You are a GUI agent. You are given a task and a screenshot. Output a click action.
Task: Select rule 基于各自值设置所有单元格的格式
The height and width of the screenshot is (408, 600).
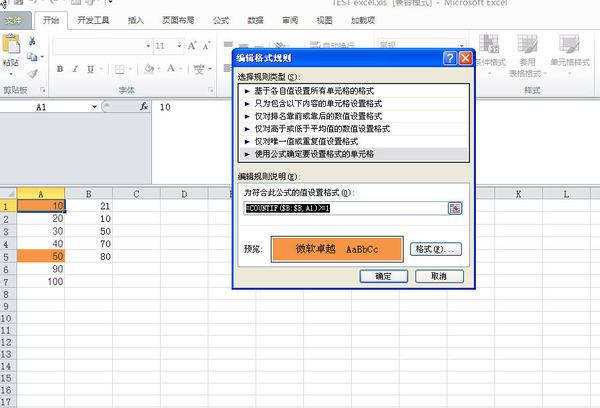[x=354, y=91]
